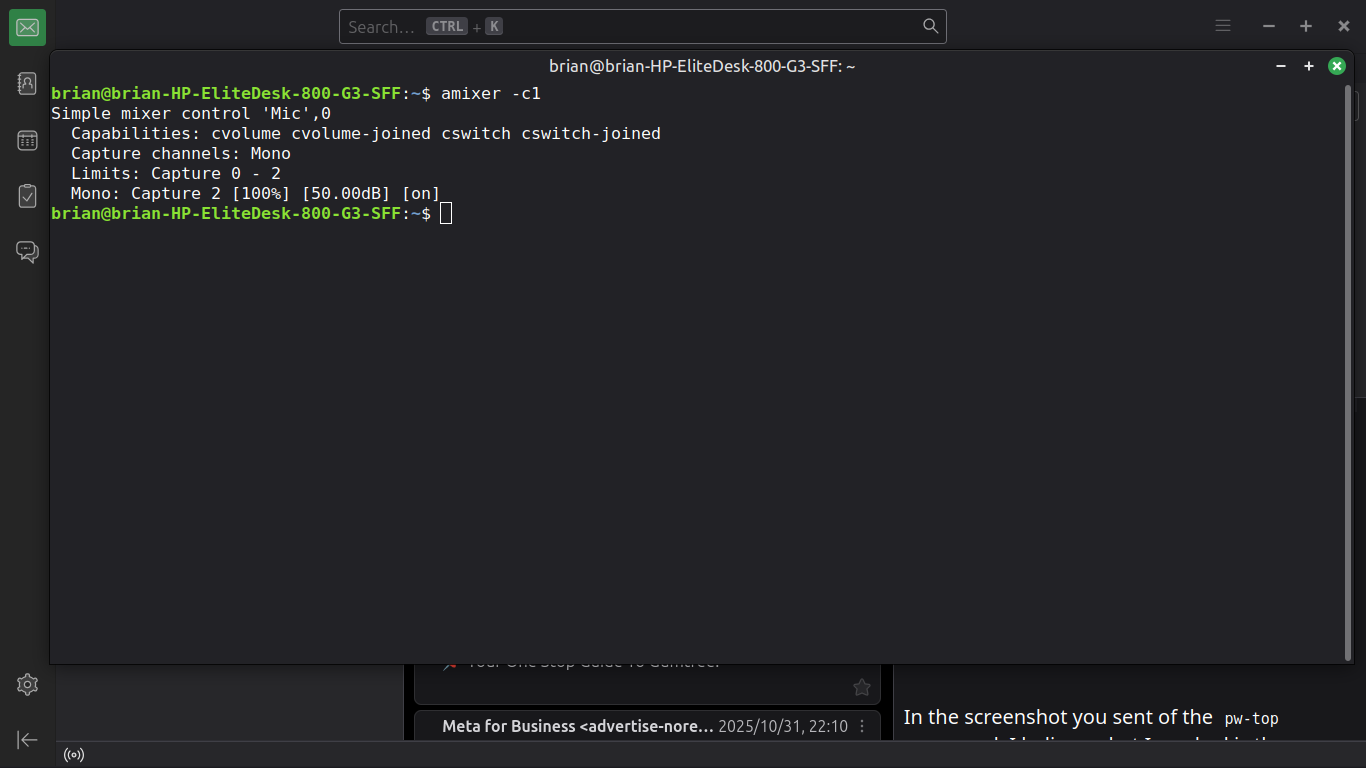The height and width of the screenshot is (768, 1366).
Task: Open the Address Book space
Action: pos(27,83)
